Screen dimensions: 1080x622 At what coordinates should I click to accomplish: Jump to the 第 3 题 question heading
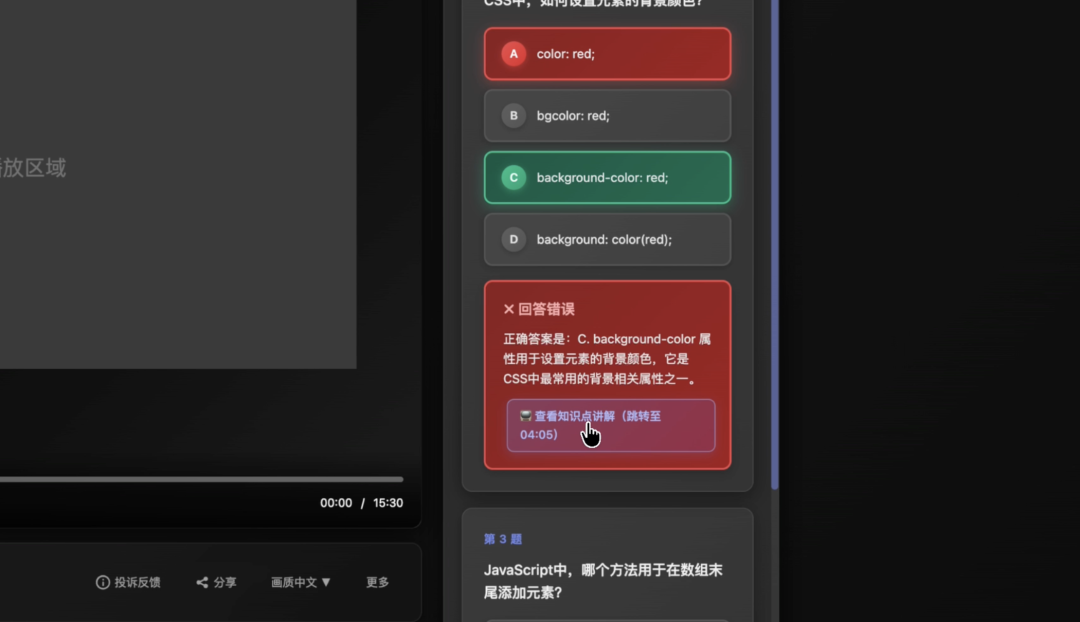click(503, 539)
